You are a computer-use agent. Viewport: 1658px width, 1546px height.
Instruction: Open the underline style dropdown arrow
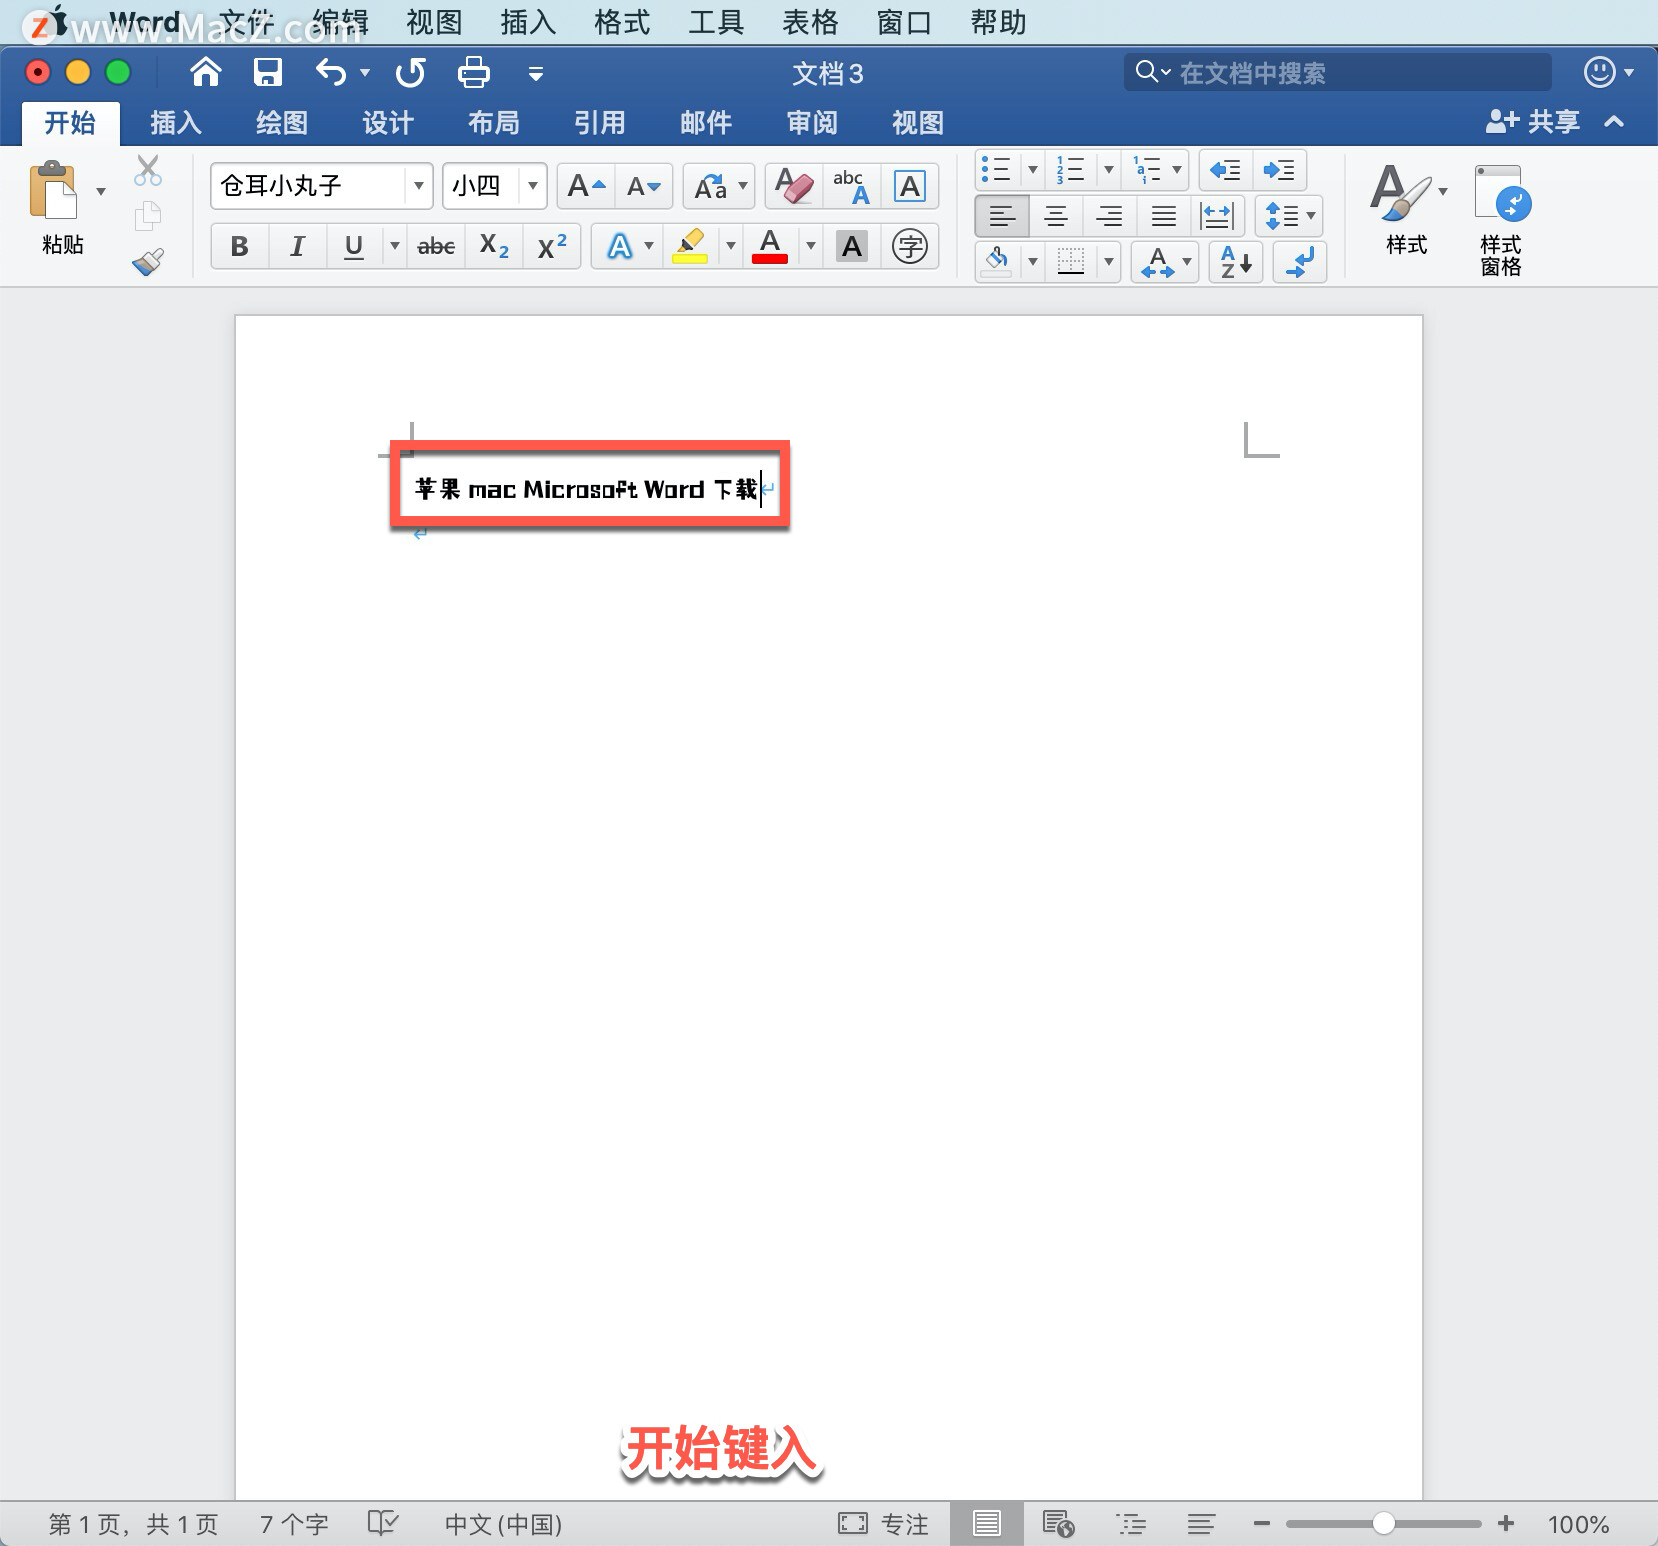pyautogui.click(x=395, y=246)
